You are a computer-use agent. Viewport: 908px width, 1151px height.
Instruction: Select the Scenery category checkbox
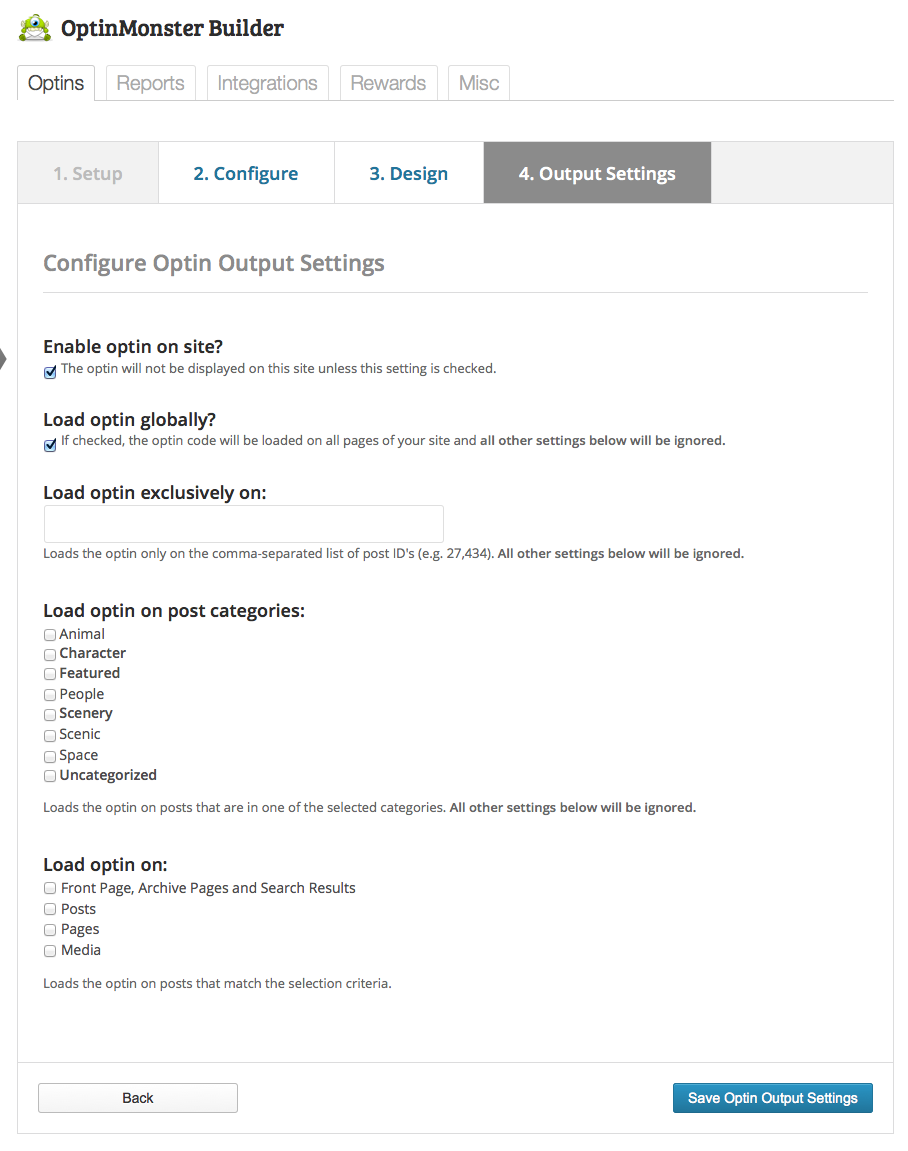click(x=50, y=714)
